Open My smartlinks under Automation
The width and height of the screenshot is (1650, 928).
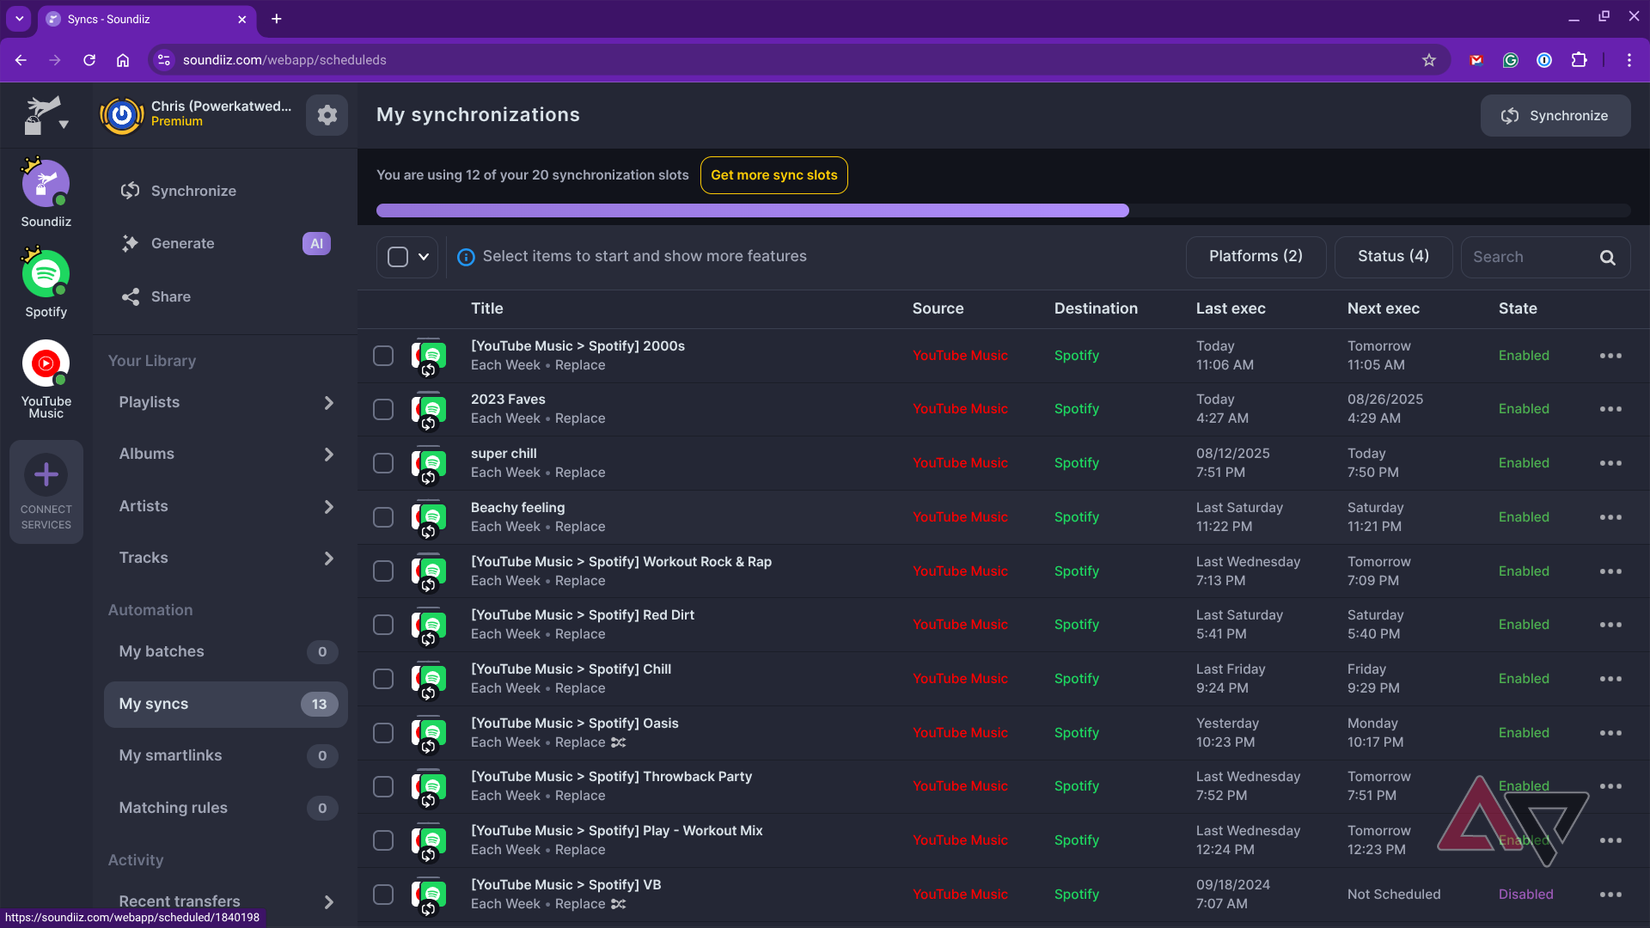pos(226,756)
